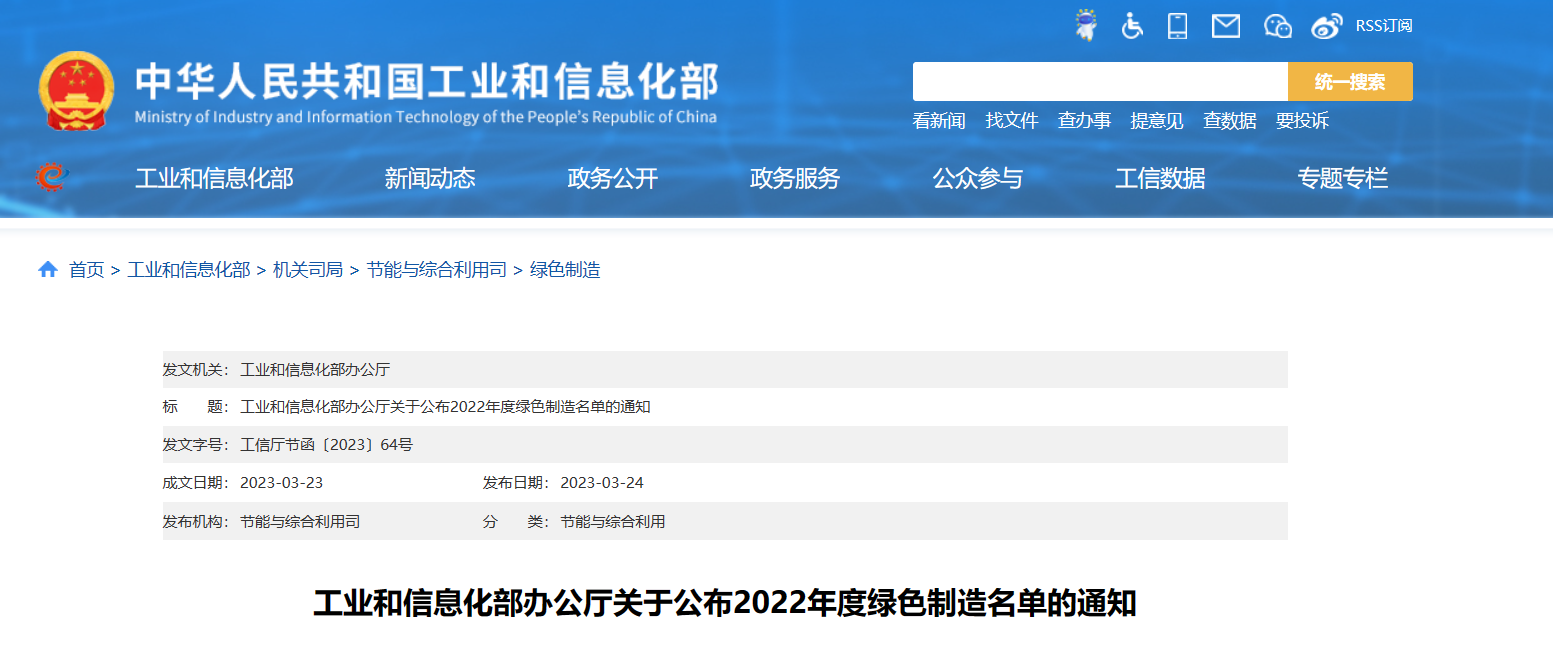
Task: Open the Weibo icon link
Action: point(1326,26)
